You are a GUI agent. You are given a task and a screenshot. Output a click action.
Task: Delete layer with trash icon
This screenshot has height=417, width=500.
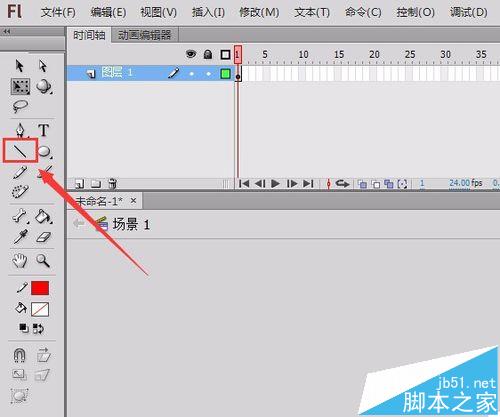113,184
